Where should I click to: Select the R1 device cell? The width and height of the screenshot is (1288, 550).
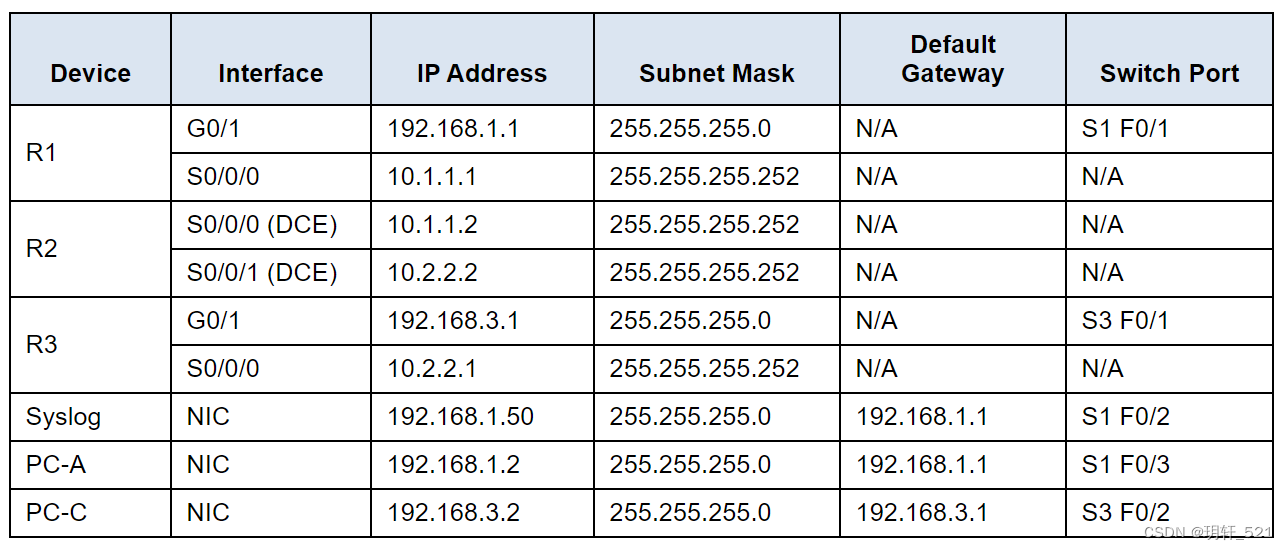point(91,153)
